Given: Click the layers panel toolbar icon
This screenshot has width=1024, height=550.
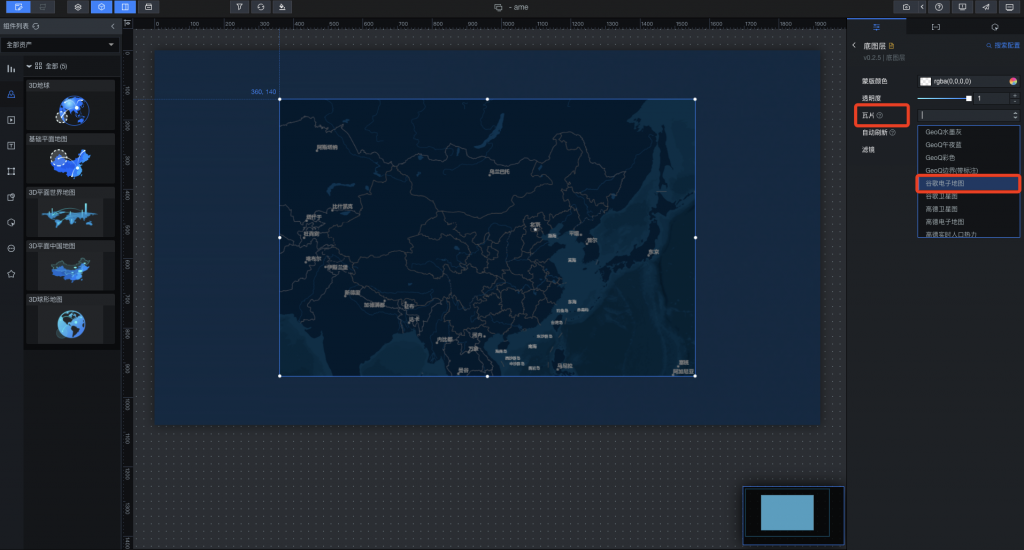Looking at the screenshot, I should coord(78,7).
